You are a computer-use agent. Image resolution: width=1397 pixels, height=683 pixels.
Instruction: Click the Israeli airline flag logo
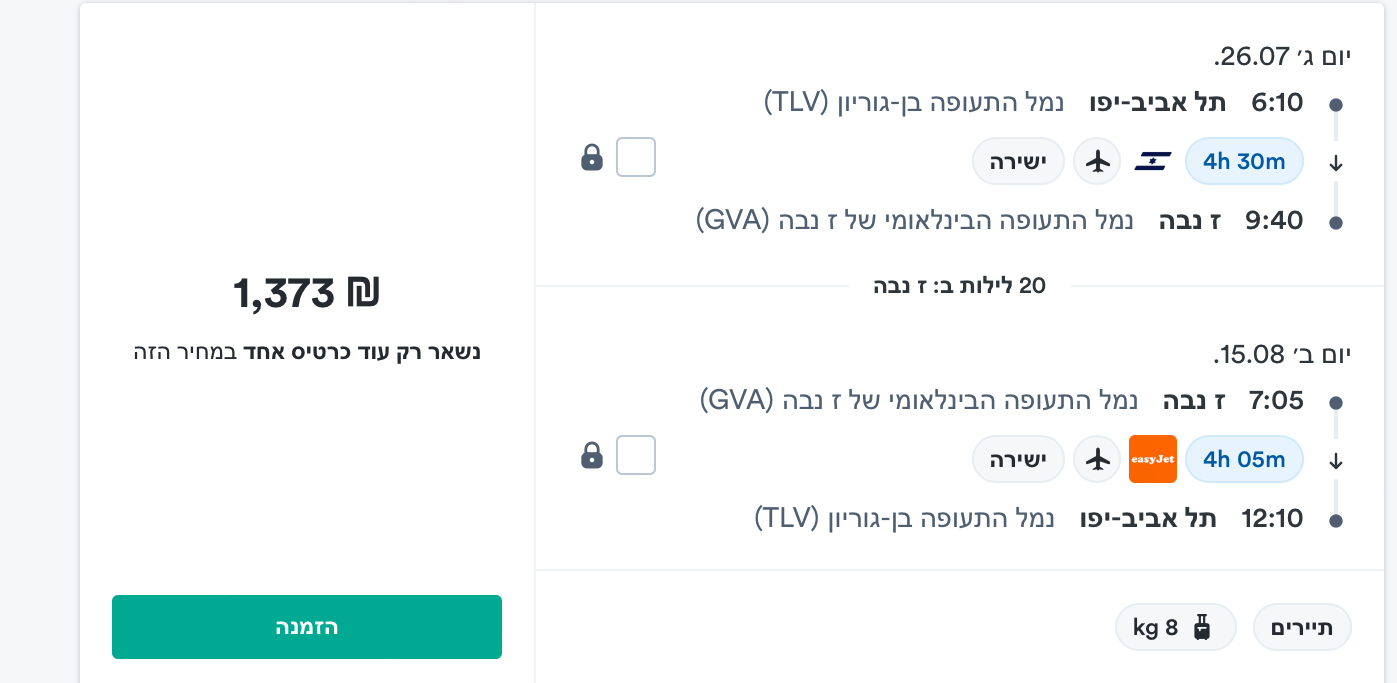point(1152,161)
